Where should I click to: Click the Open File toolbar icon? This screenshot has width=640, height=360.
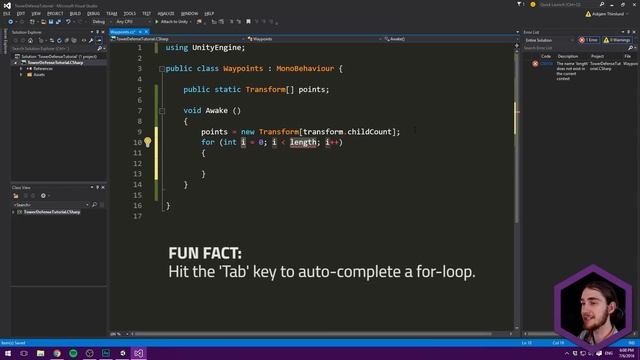pyautogui.click(x=43, y=22)
